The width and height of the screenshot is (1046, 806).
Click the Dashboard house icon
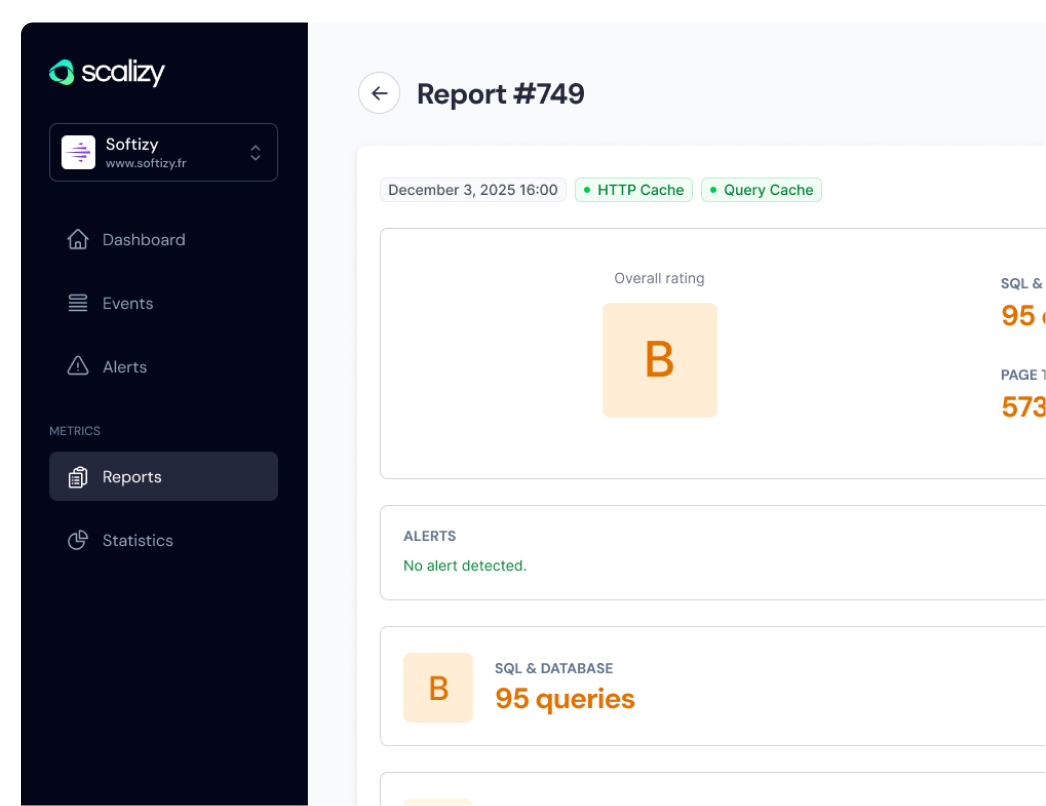tap(78, 240)
